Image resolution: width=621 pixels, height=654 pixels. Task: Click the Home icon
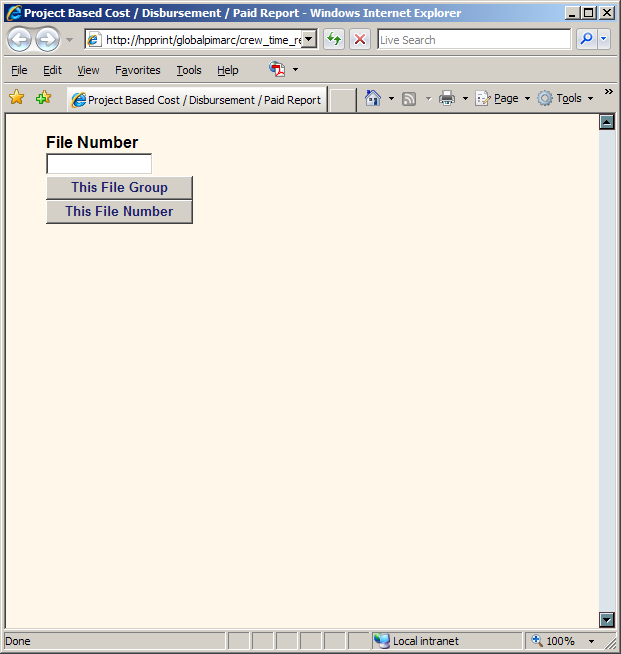click(x=372, y=98)
